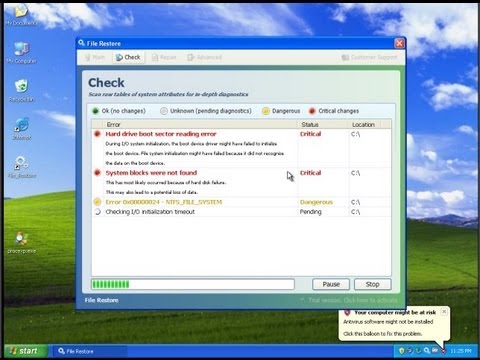Image resolution: width=480 pixels, height=360 pixels.
Task: Click yellow dangerous icon beside NTFS_FILE_SYSTEM error
Action: [x=97, y=202]
